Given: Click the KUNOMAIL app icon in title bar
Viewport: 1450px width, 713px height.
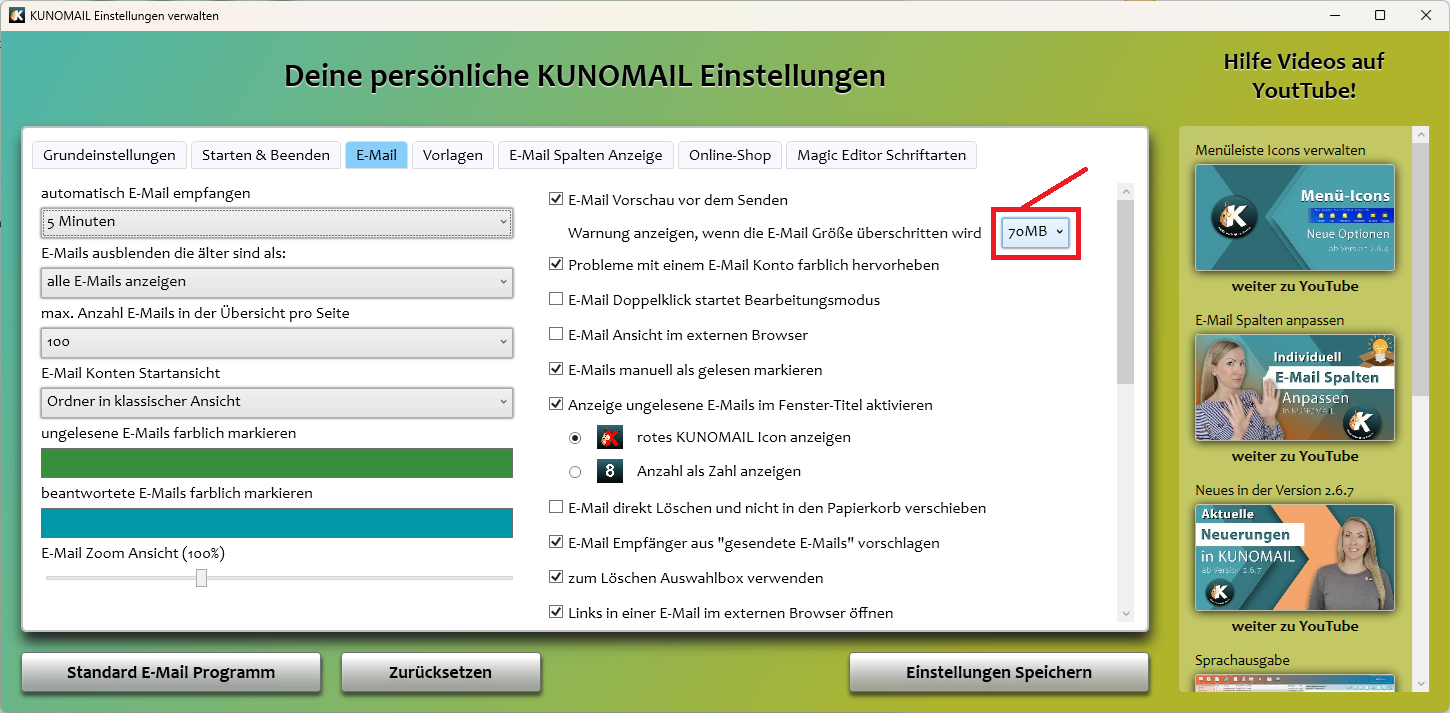Looking at the screenshot, I should tap(17, 15).
